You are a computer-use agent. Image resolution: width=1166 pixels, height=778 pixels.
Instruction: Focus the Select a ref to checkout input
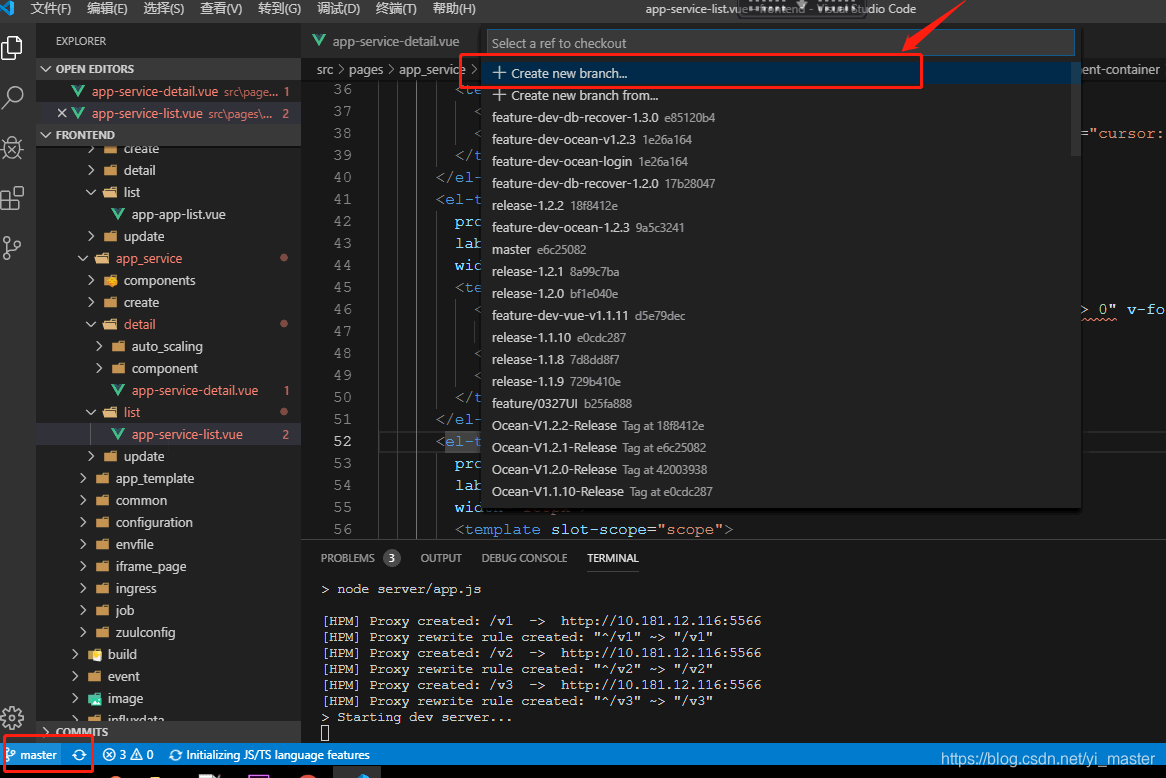(781, 43)
